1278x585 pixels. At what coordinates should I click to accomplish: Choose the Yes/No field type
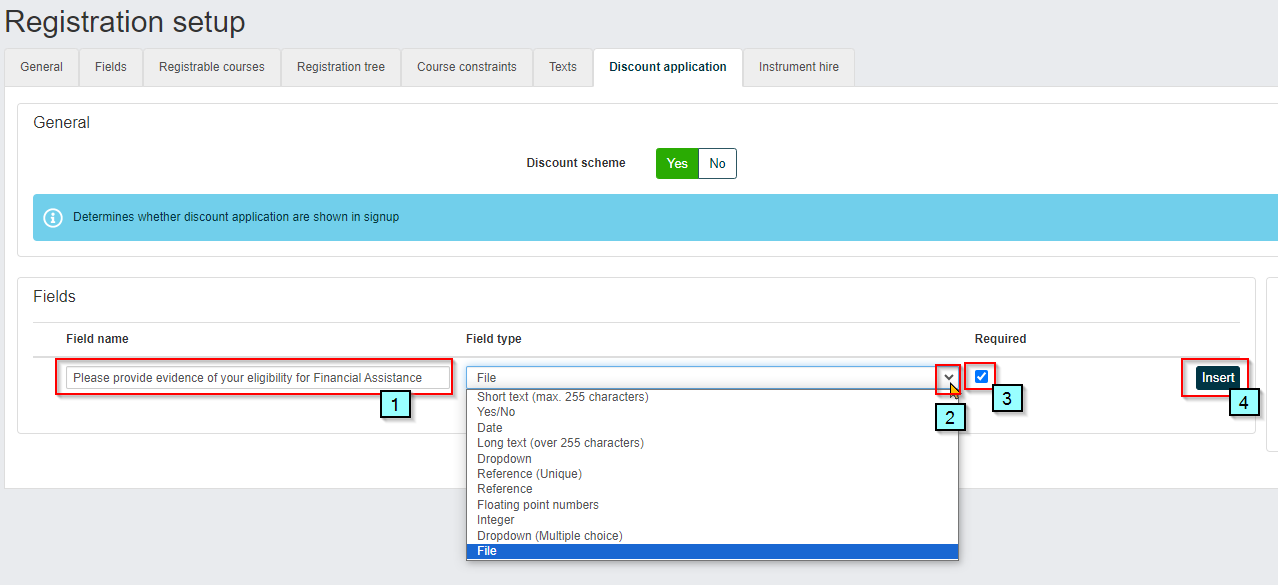[712, 412]
